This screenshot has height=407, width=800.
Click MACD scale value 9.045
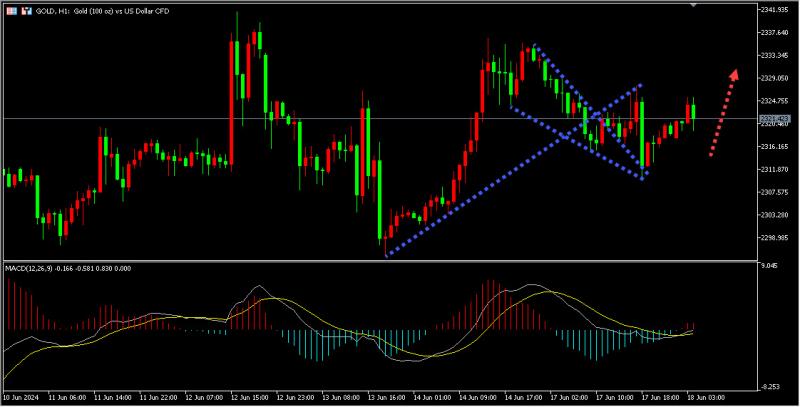tap(771, 266)
